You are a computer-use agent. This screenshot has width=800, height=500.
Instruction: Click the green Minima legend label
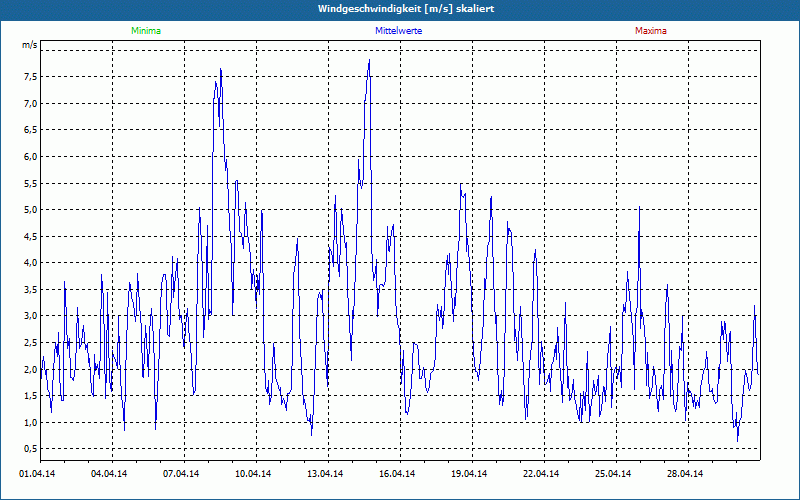pos(146,31)
